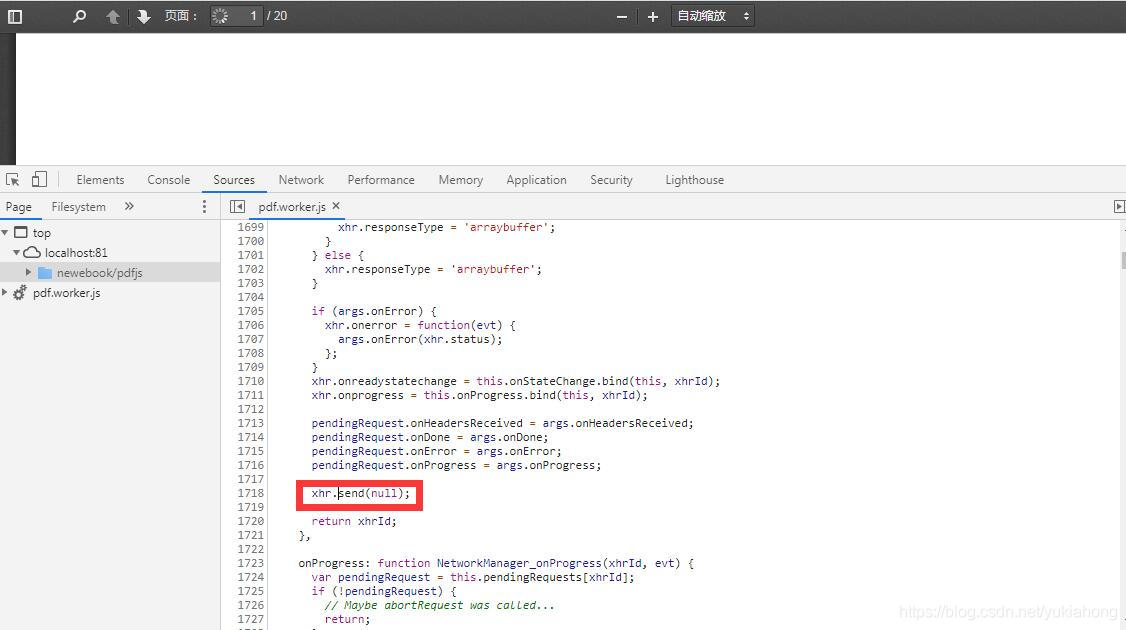
Task: Toggle the PDF sidebar icon
Action: click(x=14, y=15)
